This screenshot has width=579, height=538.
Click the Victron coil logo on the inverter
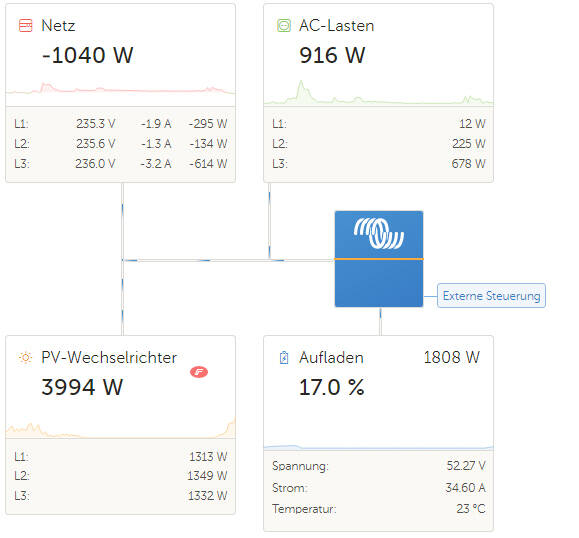tap(378, 233)
